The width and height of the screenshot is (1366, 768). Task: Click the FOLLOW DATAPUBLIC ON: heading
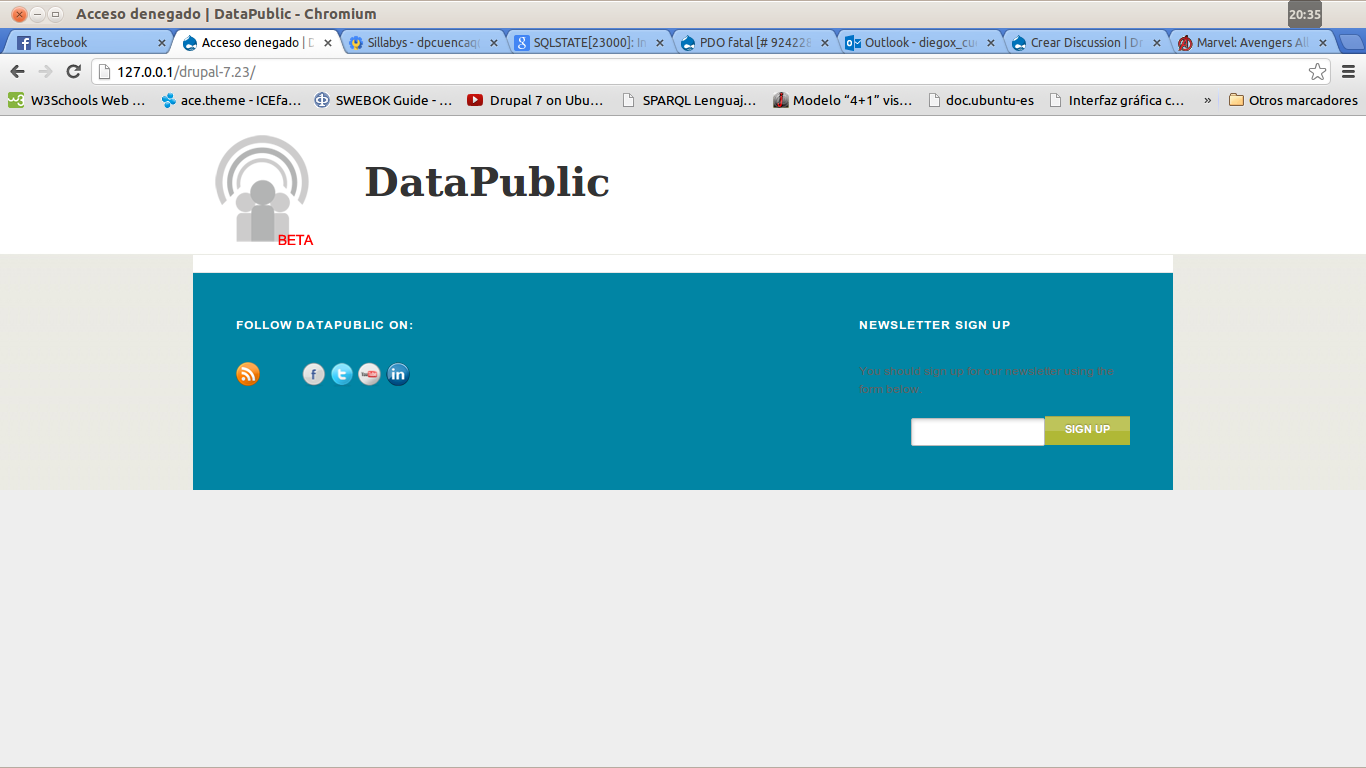[x=325, y=325]
